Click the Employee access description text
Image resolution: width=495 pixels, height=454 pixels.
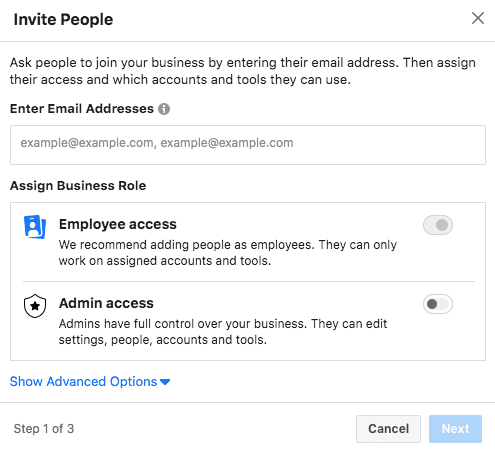click(x=228, y=253)
